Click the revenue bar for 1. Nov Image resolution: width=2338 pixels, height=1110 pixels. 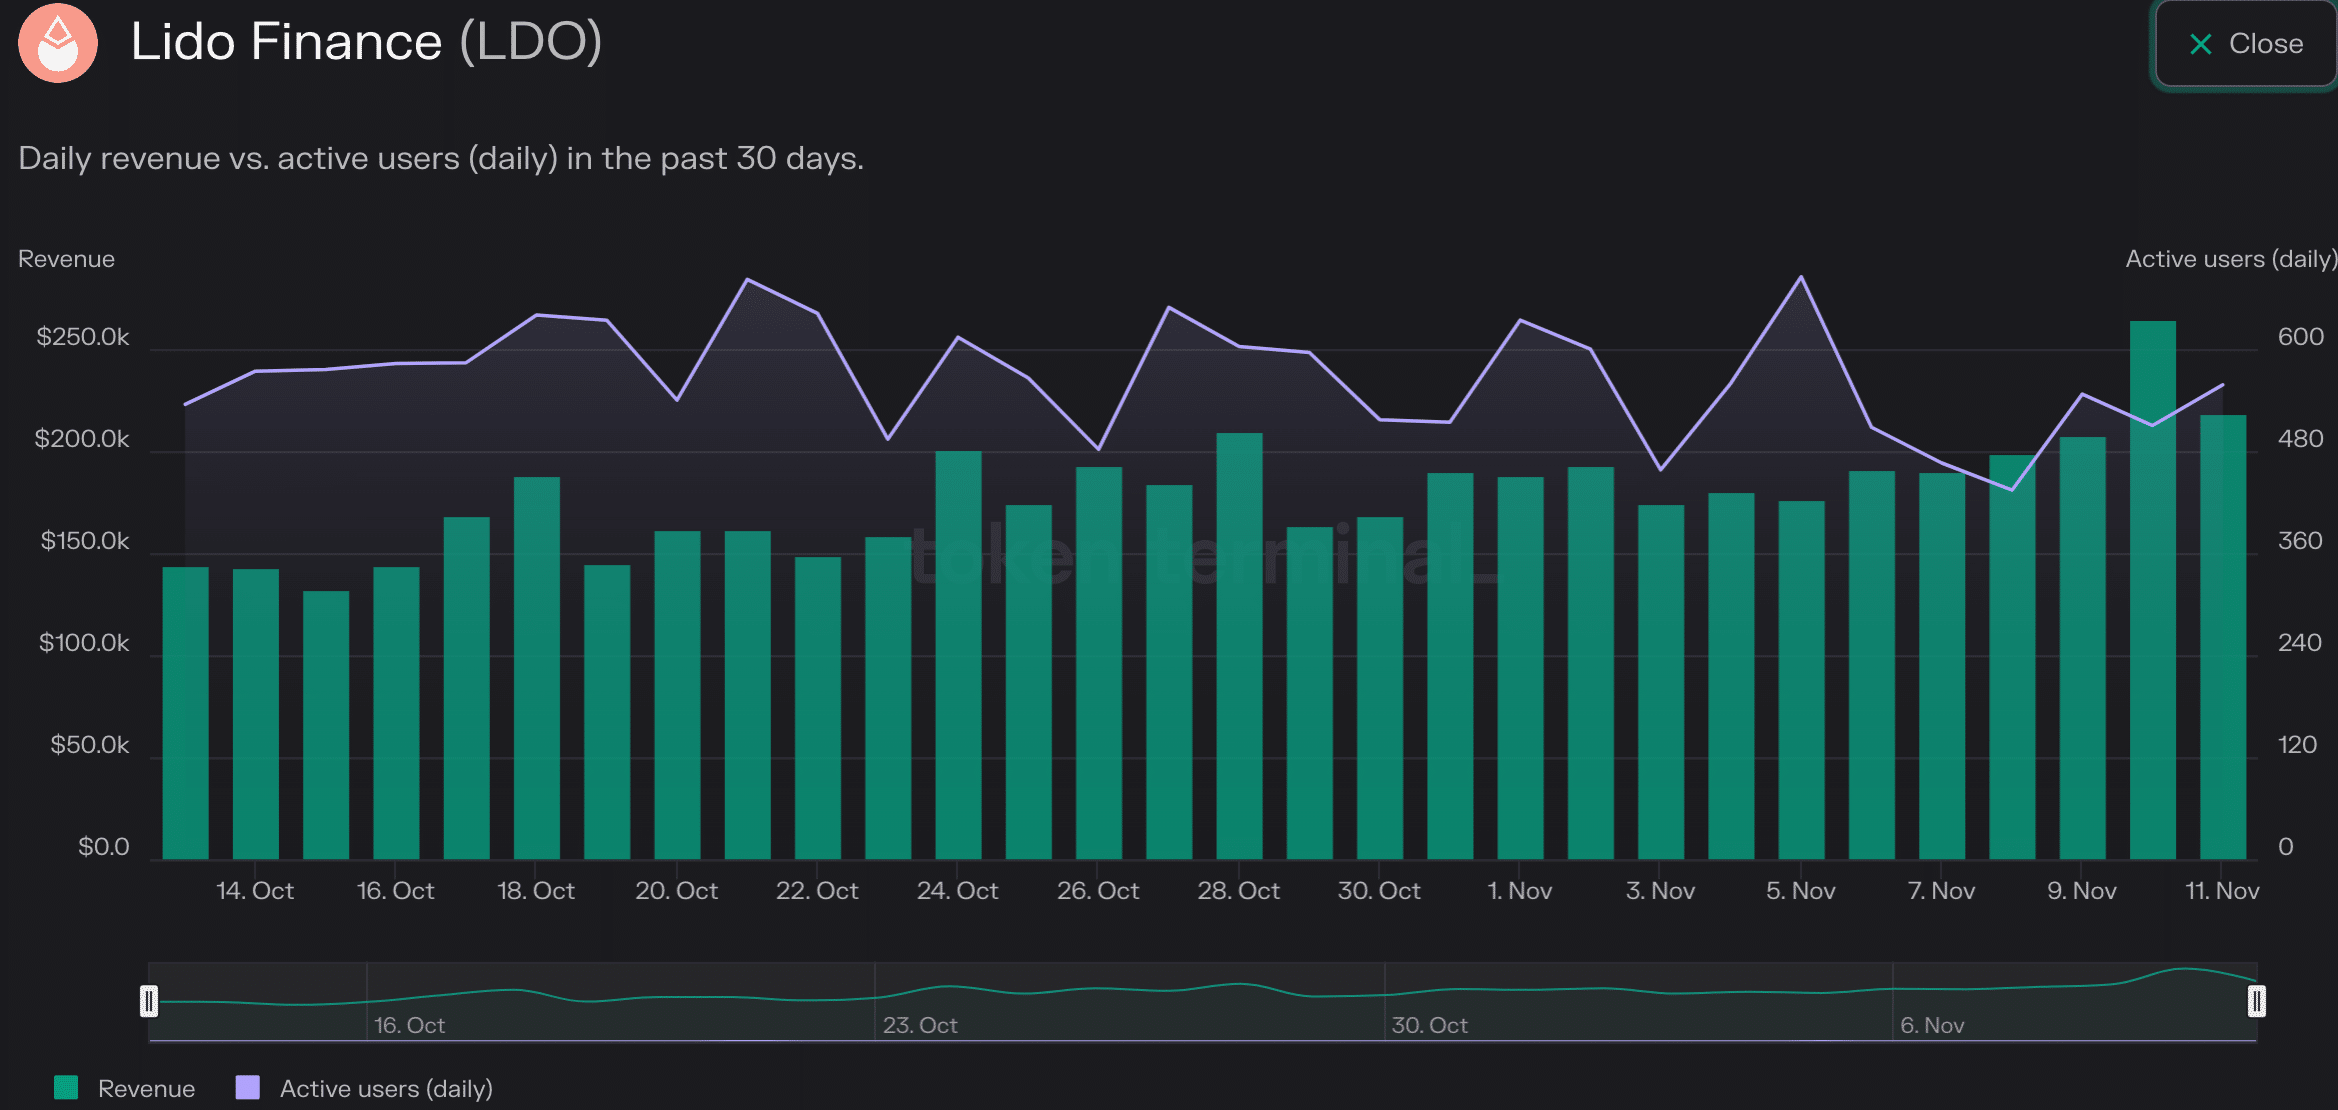(x=1520, y=668)
